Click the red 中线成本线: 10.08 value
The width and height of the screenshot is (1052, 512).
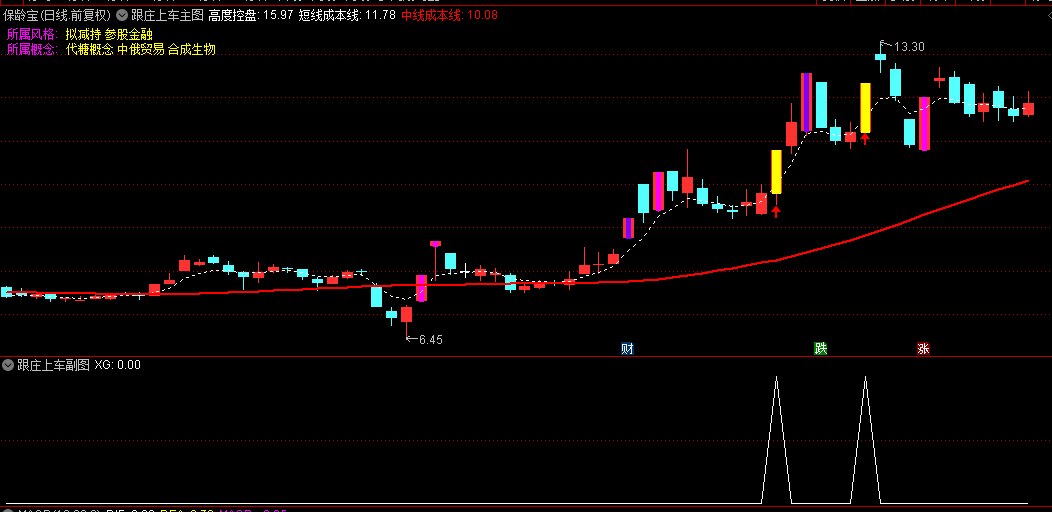(450, 15)
